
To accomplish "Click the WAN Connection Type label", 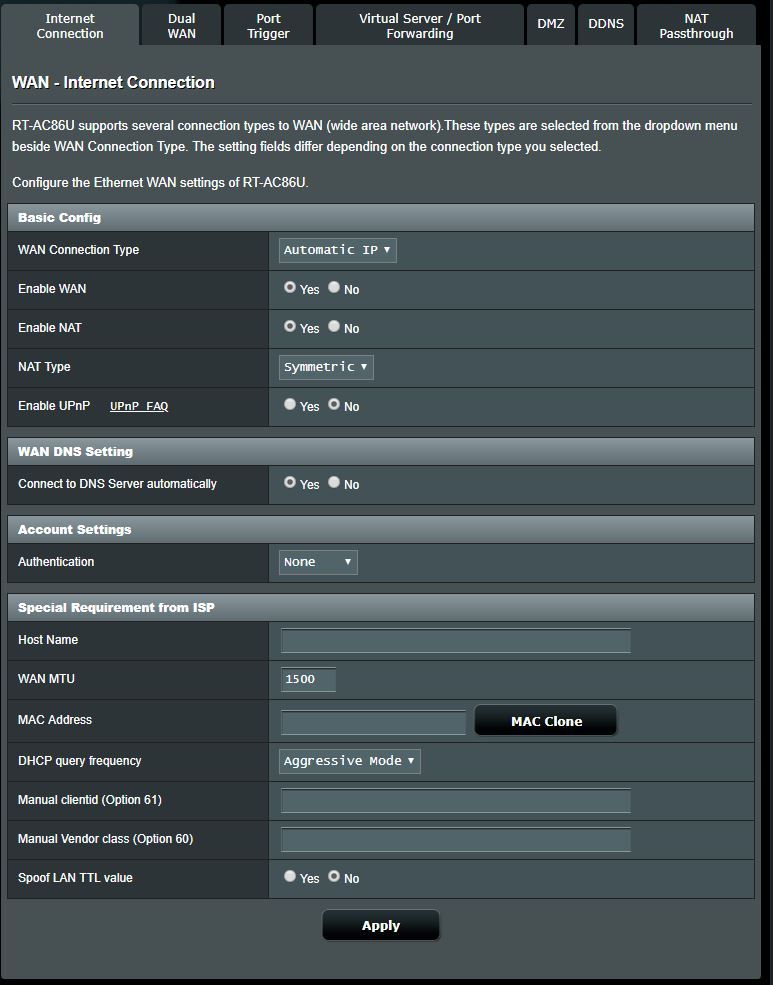I will (x=78, y=250).
